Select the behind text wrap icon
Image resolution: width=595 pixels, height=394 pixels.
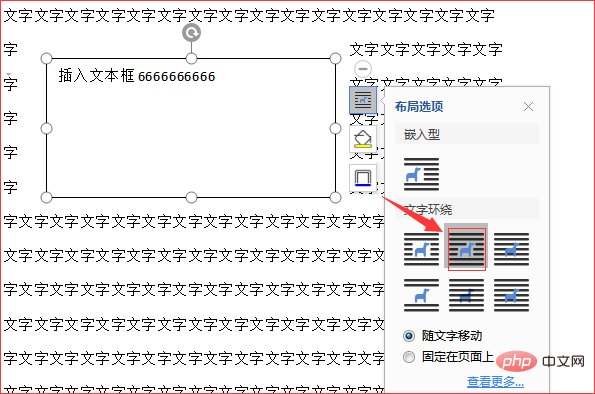[466, 295]
